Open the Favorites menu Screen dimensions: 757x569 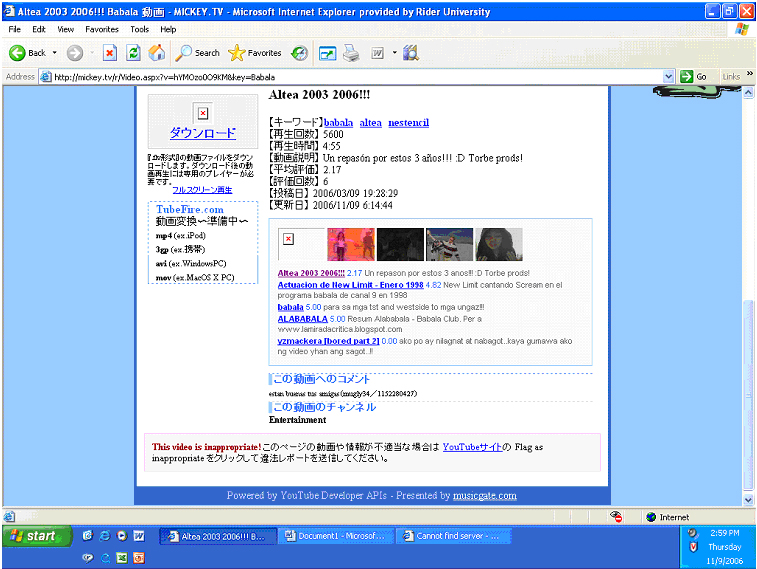click(102, 29)
